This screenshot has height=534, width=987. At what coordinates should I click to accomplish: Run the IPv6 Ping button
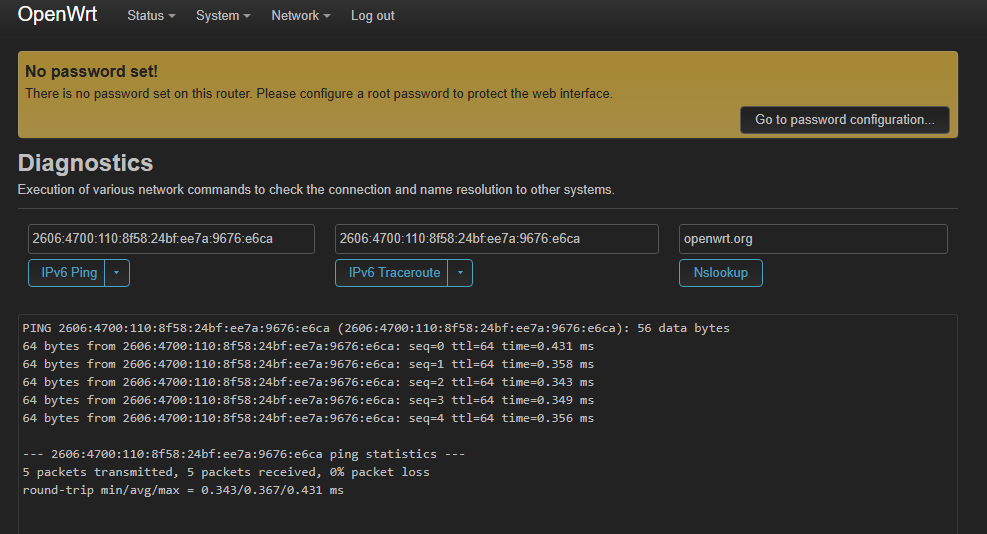(67, 273)
